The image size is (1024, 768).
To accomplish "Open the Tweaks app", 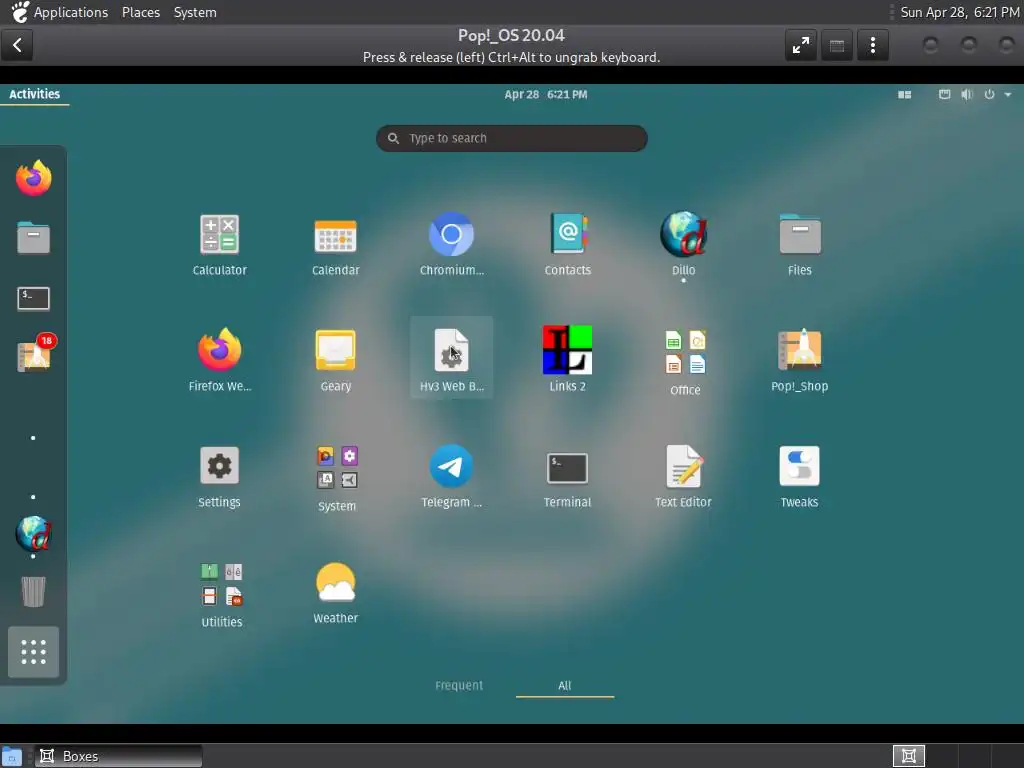I will (799, 477).
